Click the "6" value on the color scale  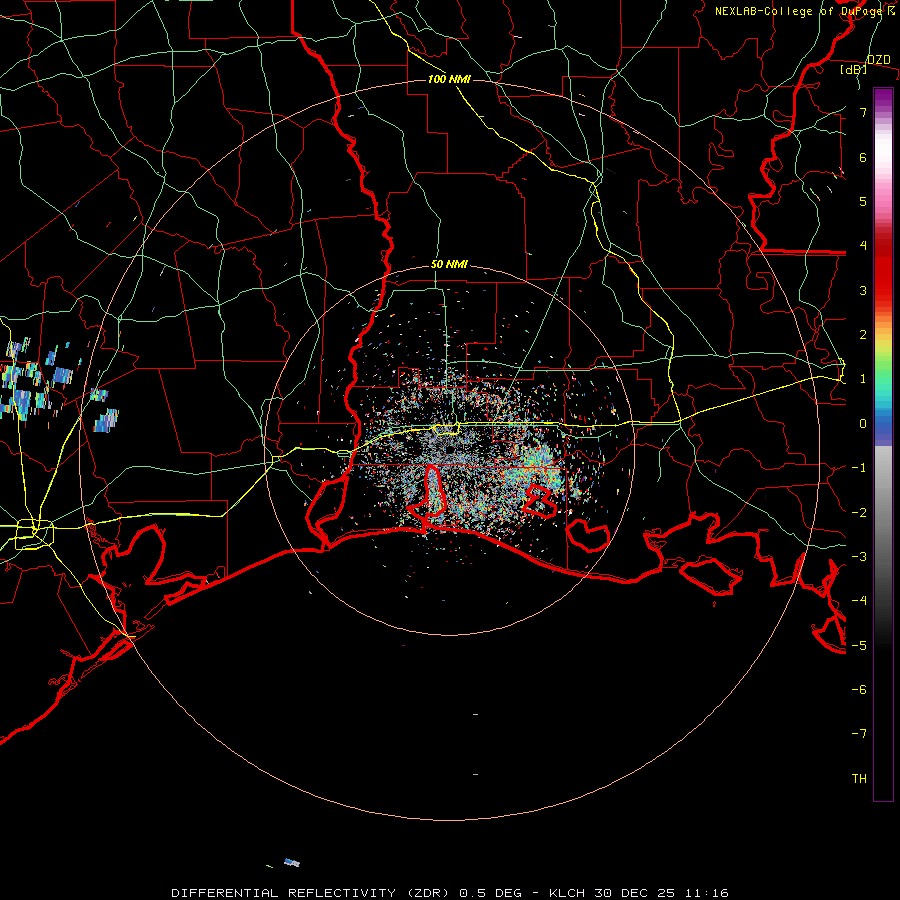point(863,157)
